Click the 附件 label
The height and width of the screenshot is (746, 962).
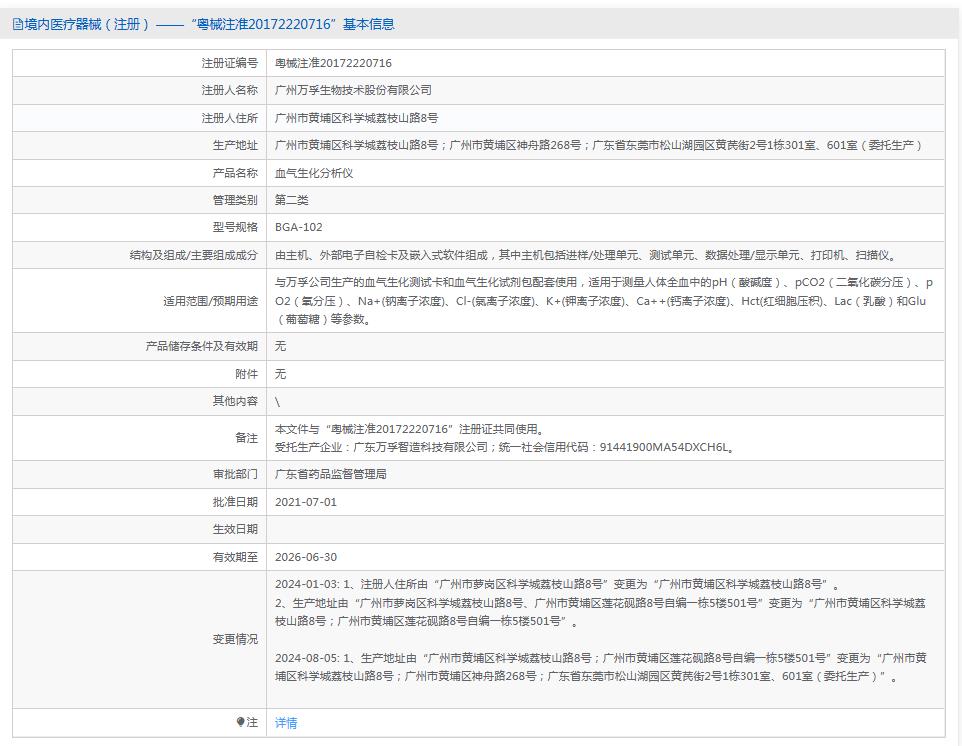(247, 374)
